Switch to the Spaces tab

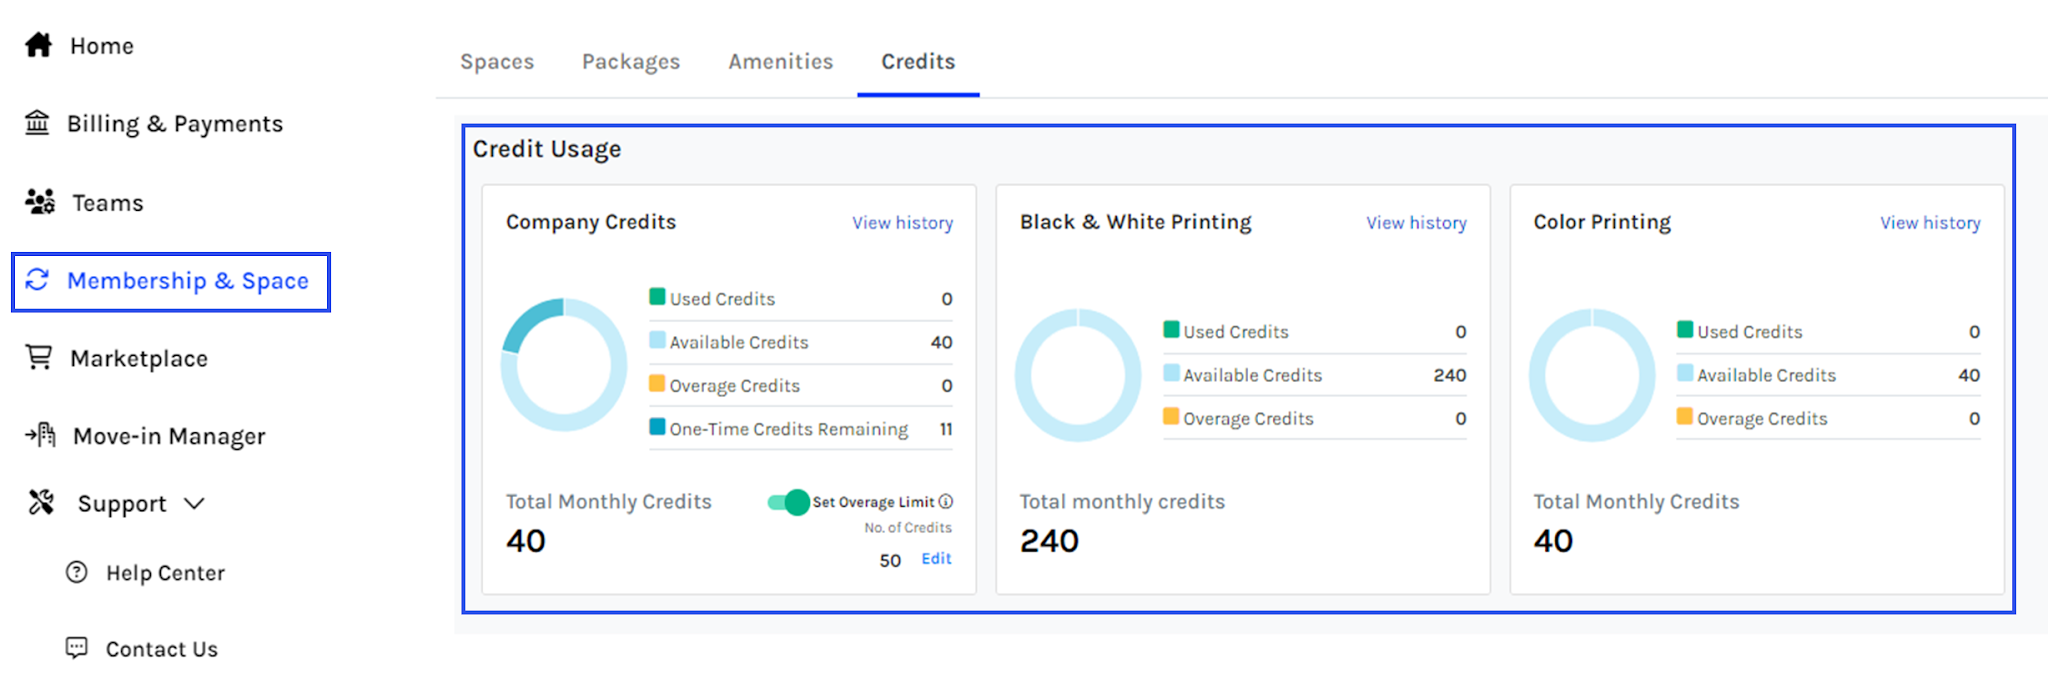coord(497,62)
